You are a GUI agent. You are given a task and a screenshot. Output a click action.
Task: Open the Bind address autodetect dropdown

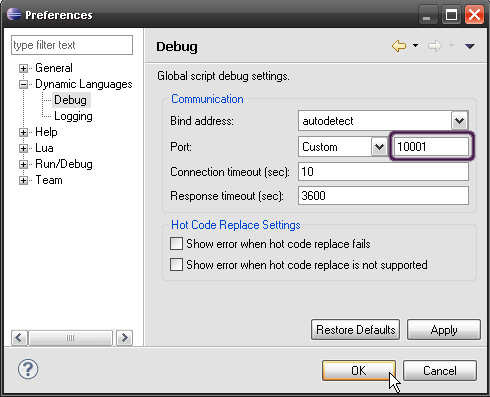[x=460, y=121]
